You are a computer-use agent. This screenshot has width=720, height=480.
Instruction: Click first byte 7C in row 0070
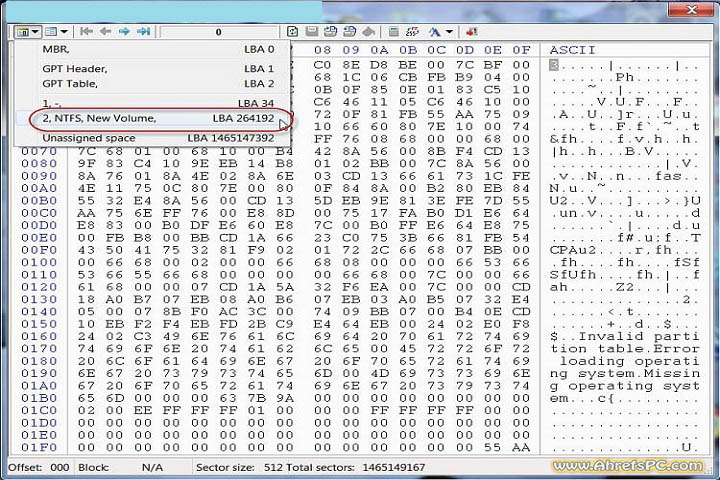pos(86,151)
